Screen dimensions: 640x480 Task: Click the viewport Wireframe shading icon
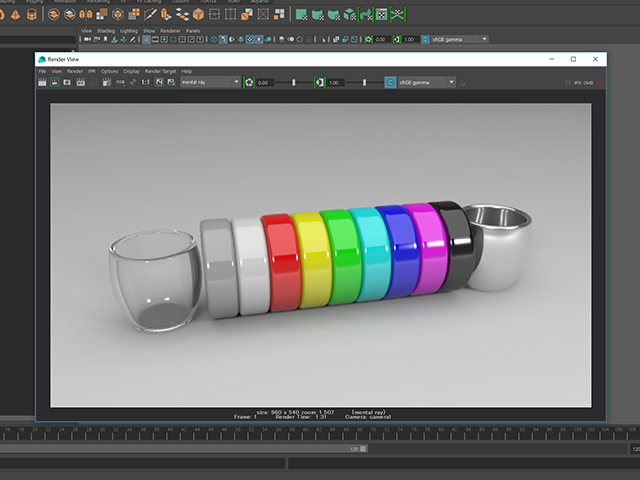[x=213, y=39]
